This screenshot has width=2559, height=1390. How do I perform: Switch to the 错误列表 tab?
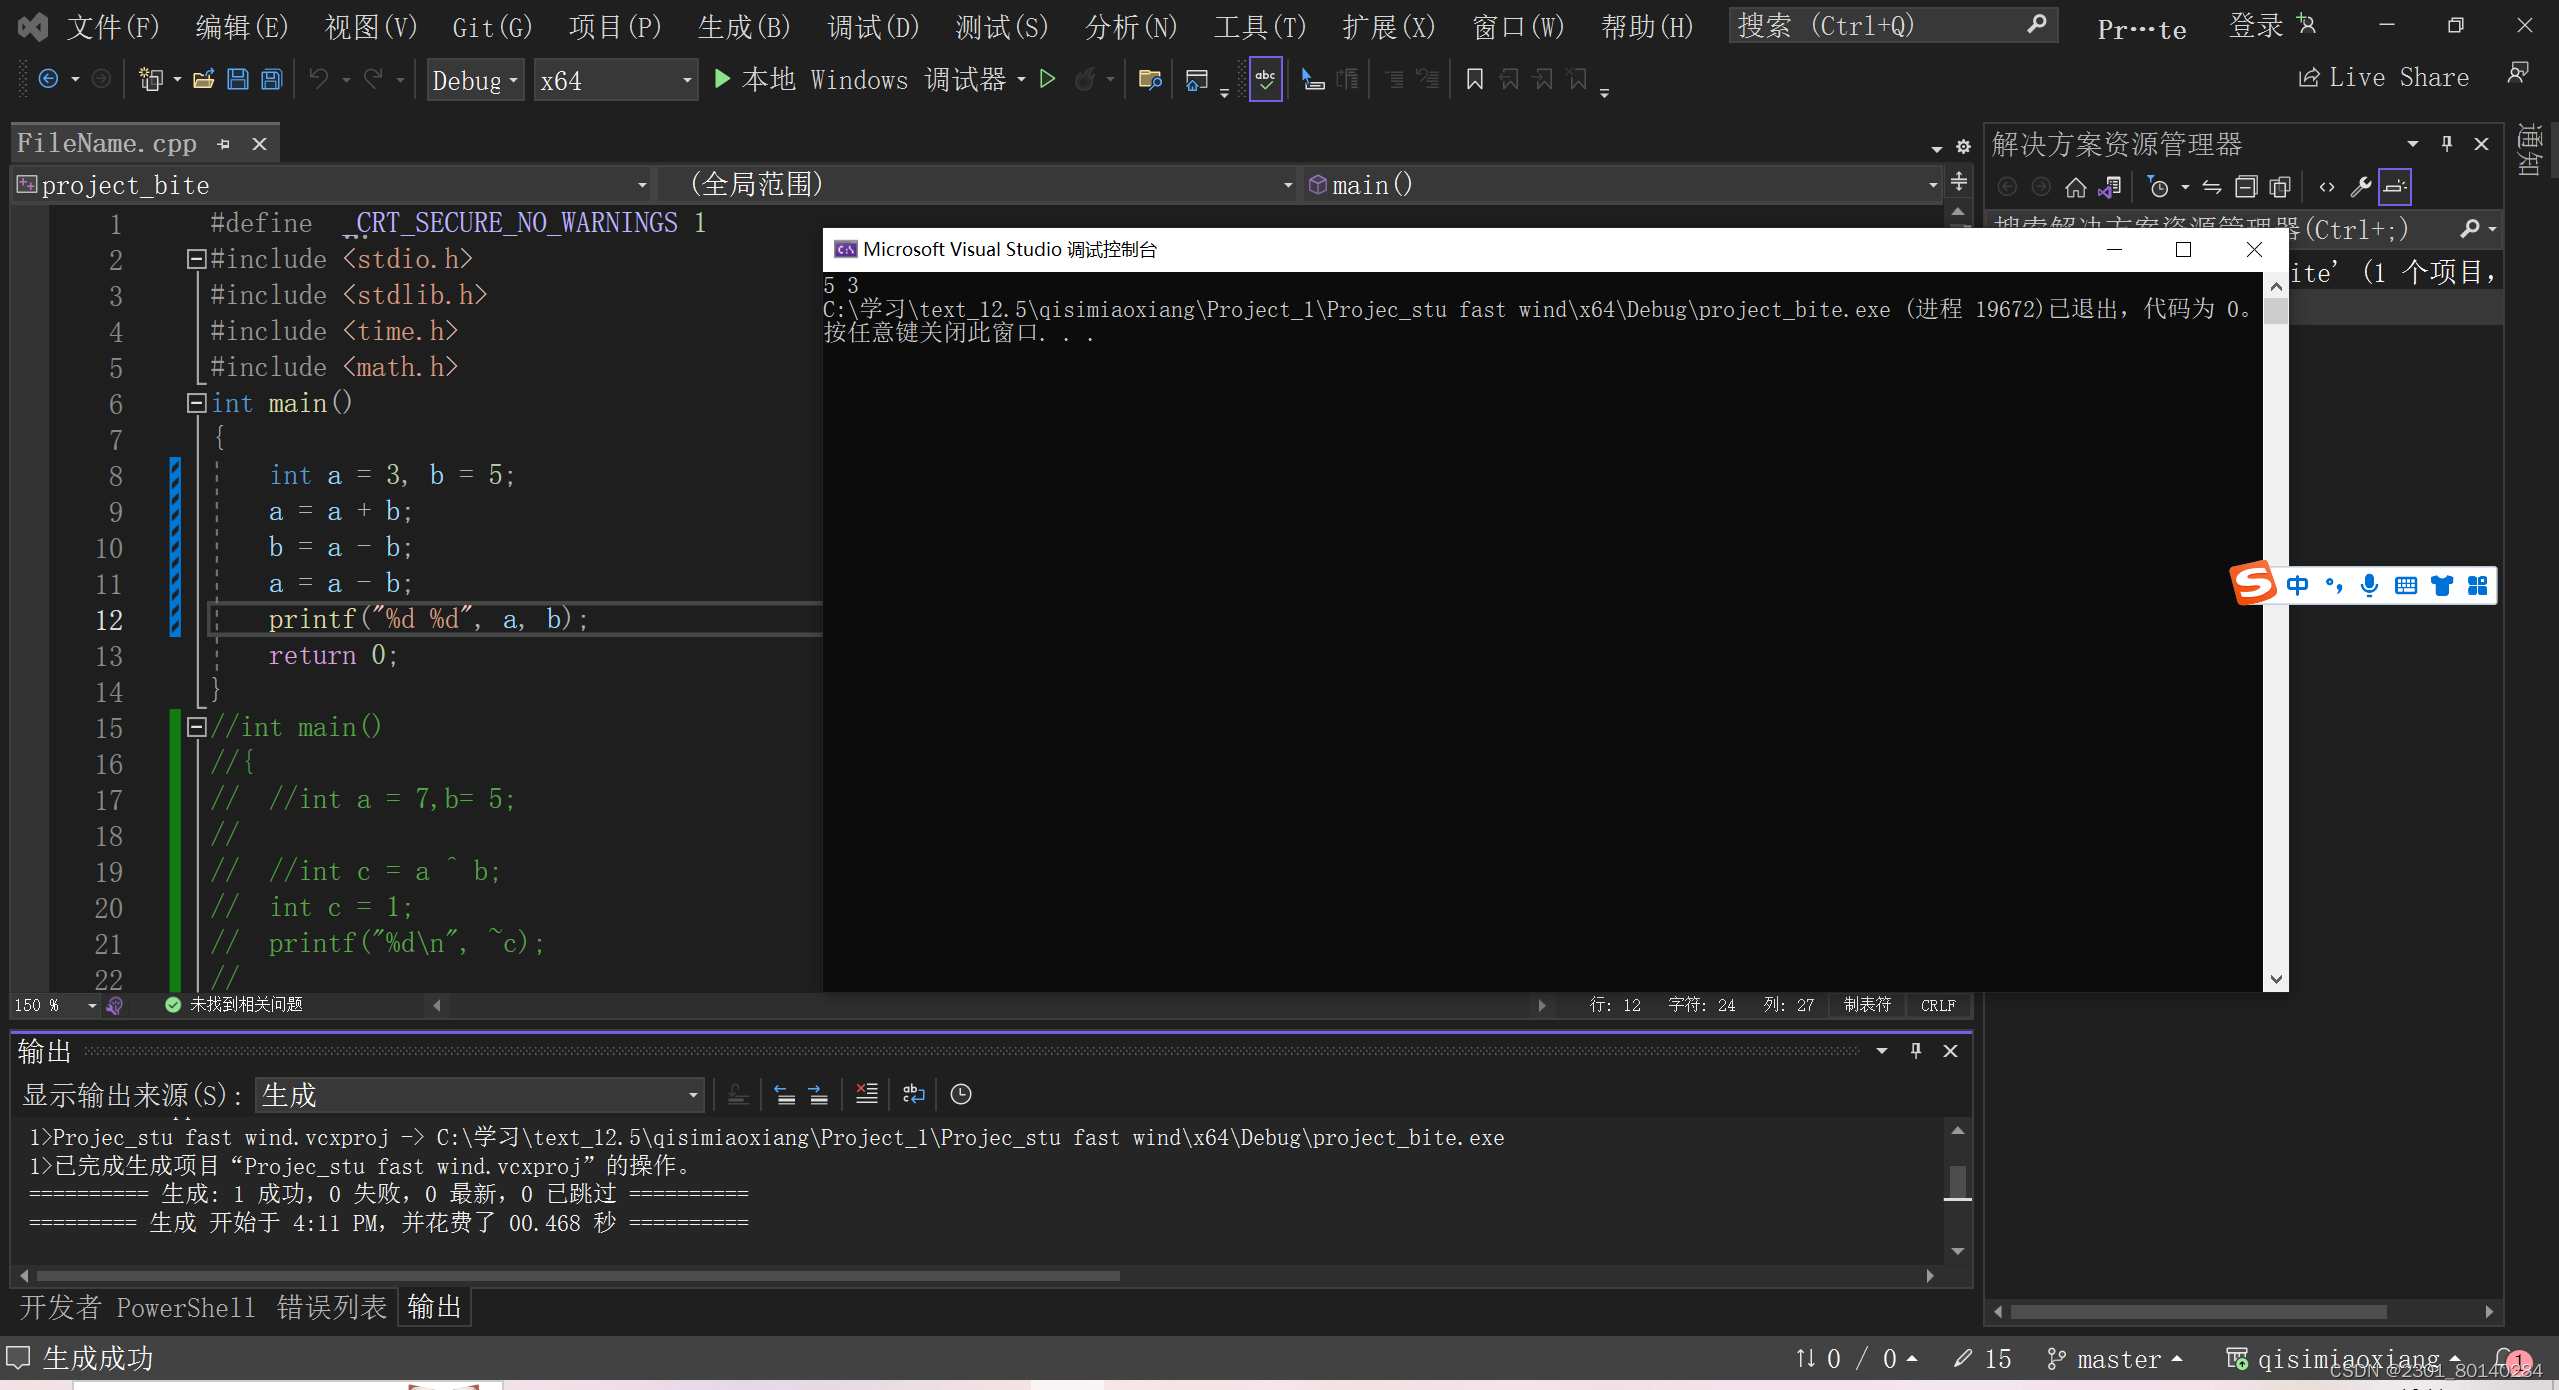coord(331,1307)
